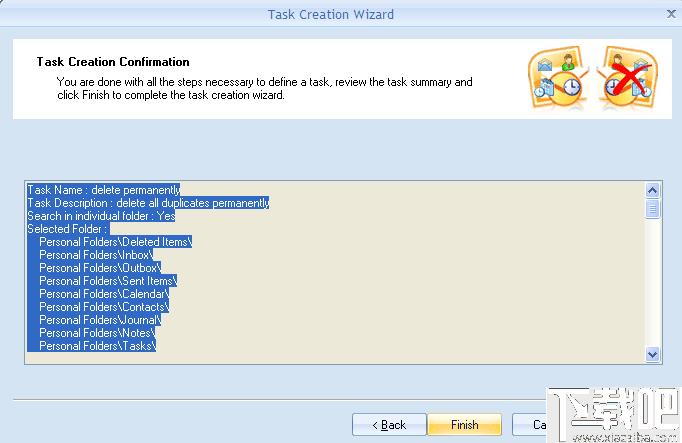This screenshot has width=682, height=443.
Task: Click the summary list scroll up arrow
Action: point(652,190)
